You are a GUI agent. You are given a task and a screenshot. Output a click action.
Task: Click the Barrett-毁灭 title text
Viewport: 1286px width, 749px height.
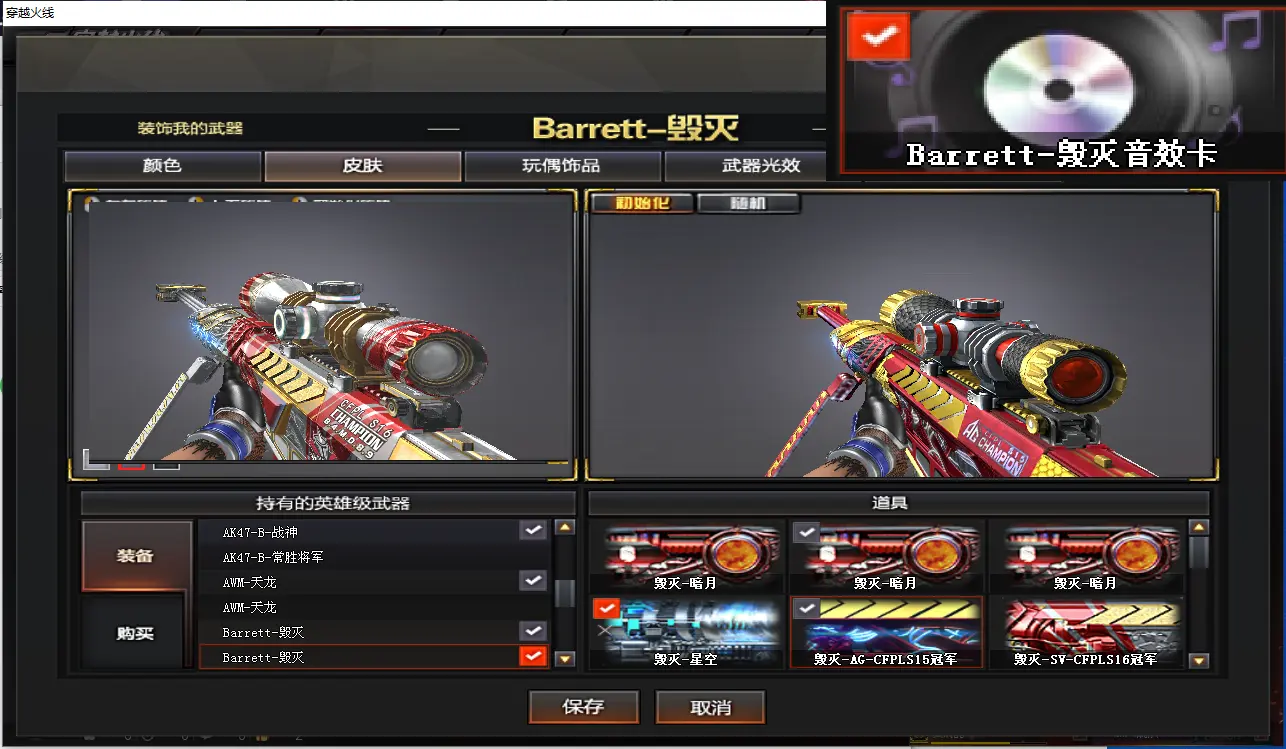636,128
